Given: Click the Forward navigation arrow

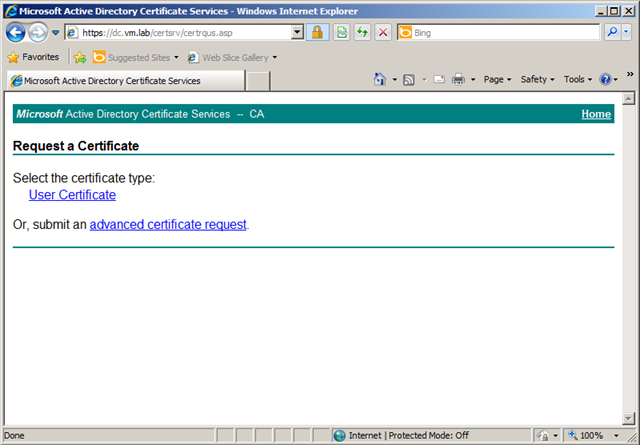Looking at the screenshot, I should (38, 33).
